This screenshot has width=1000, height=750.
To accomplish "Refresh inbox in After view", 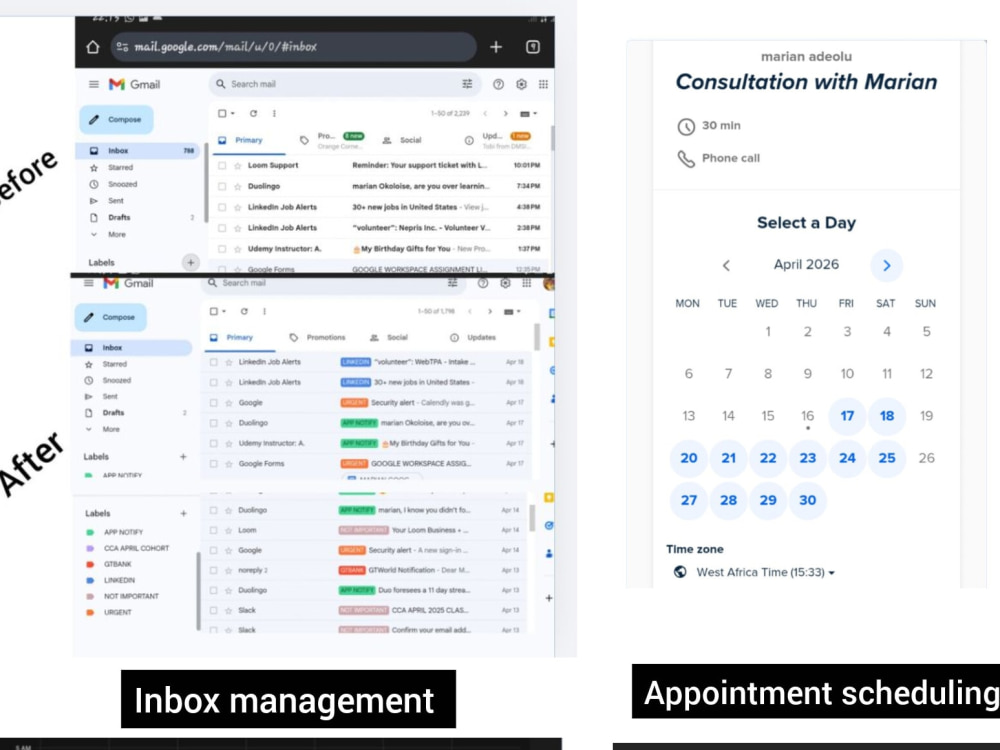I will pyautogui.click(x=244, y=312).
